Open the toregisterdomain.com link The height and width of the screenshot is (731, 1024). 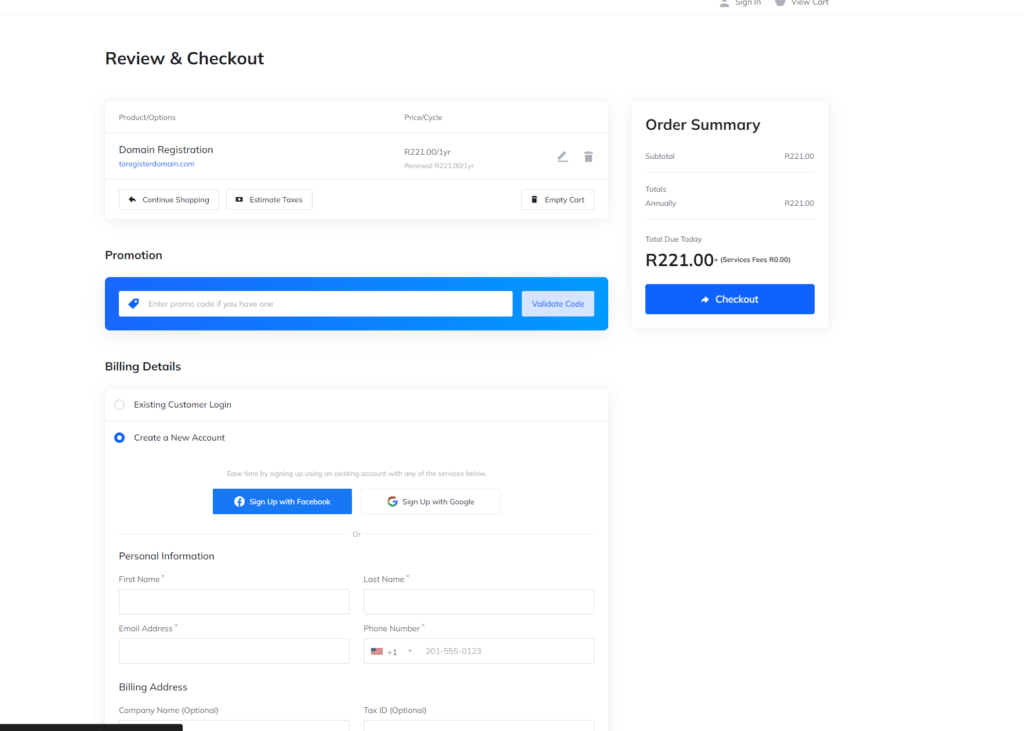coord(157,164)
